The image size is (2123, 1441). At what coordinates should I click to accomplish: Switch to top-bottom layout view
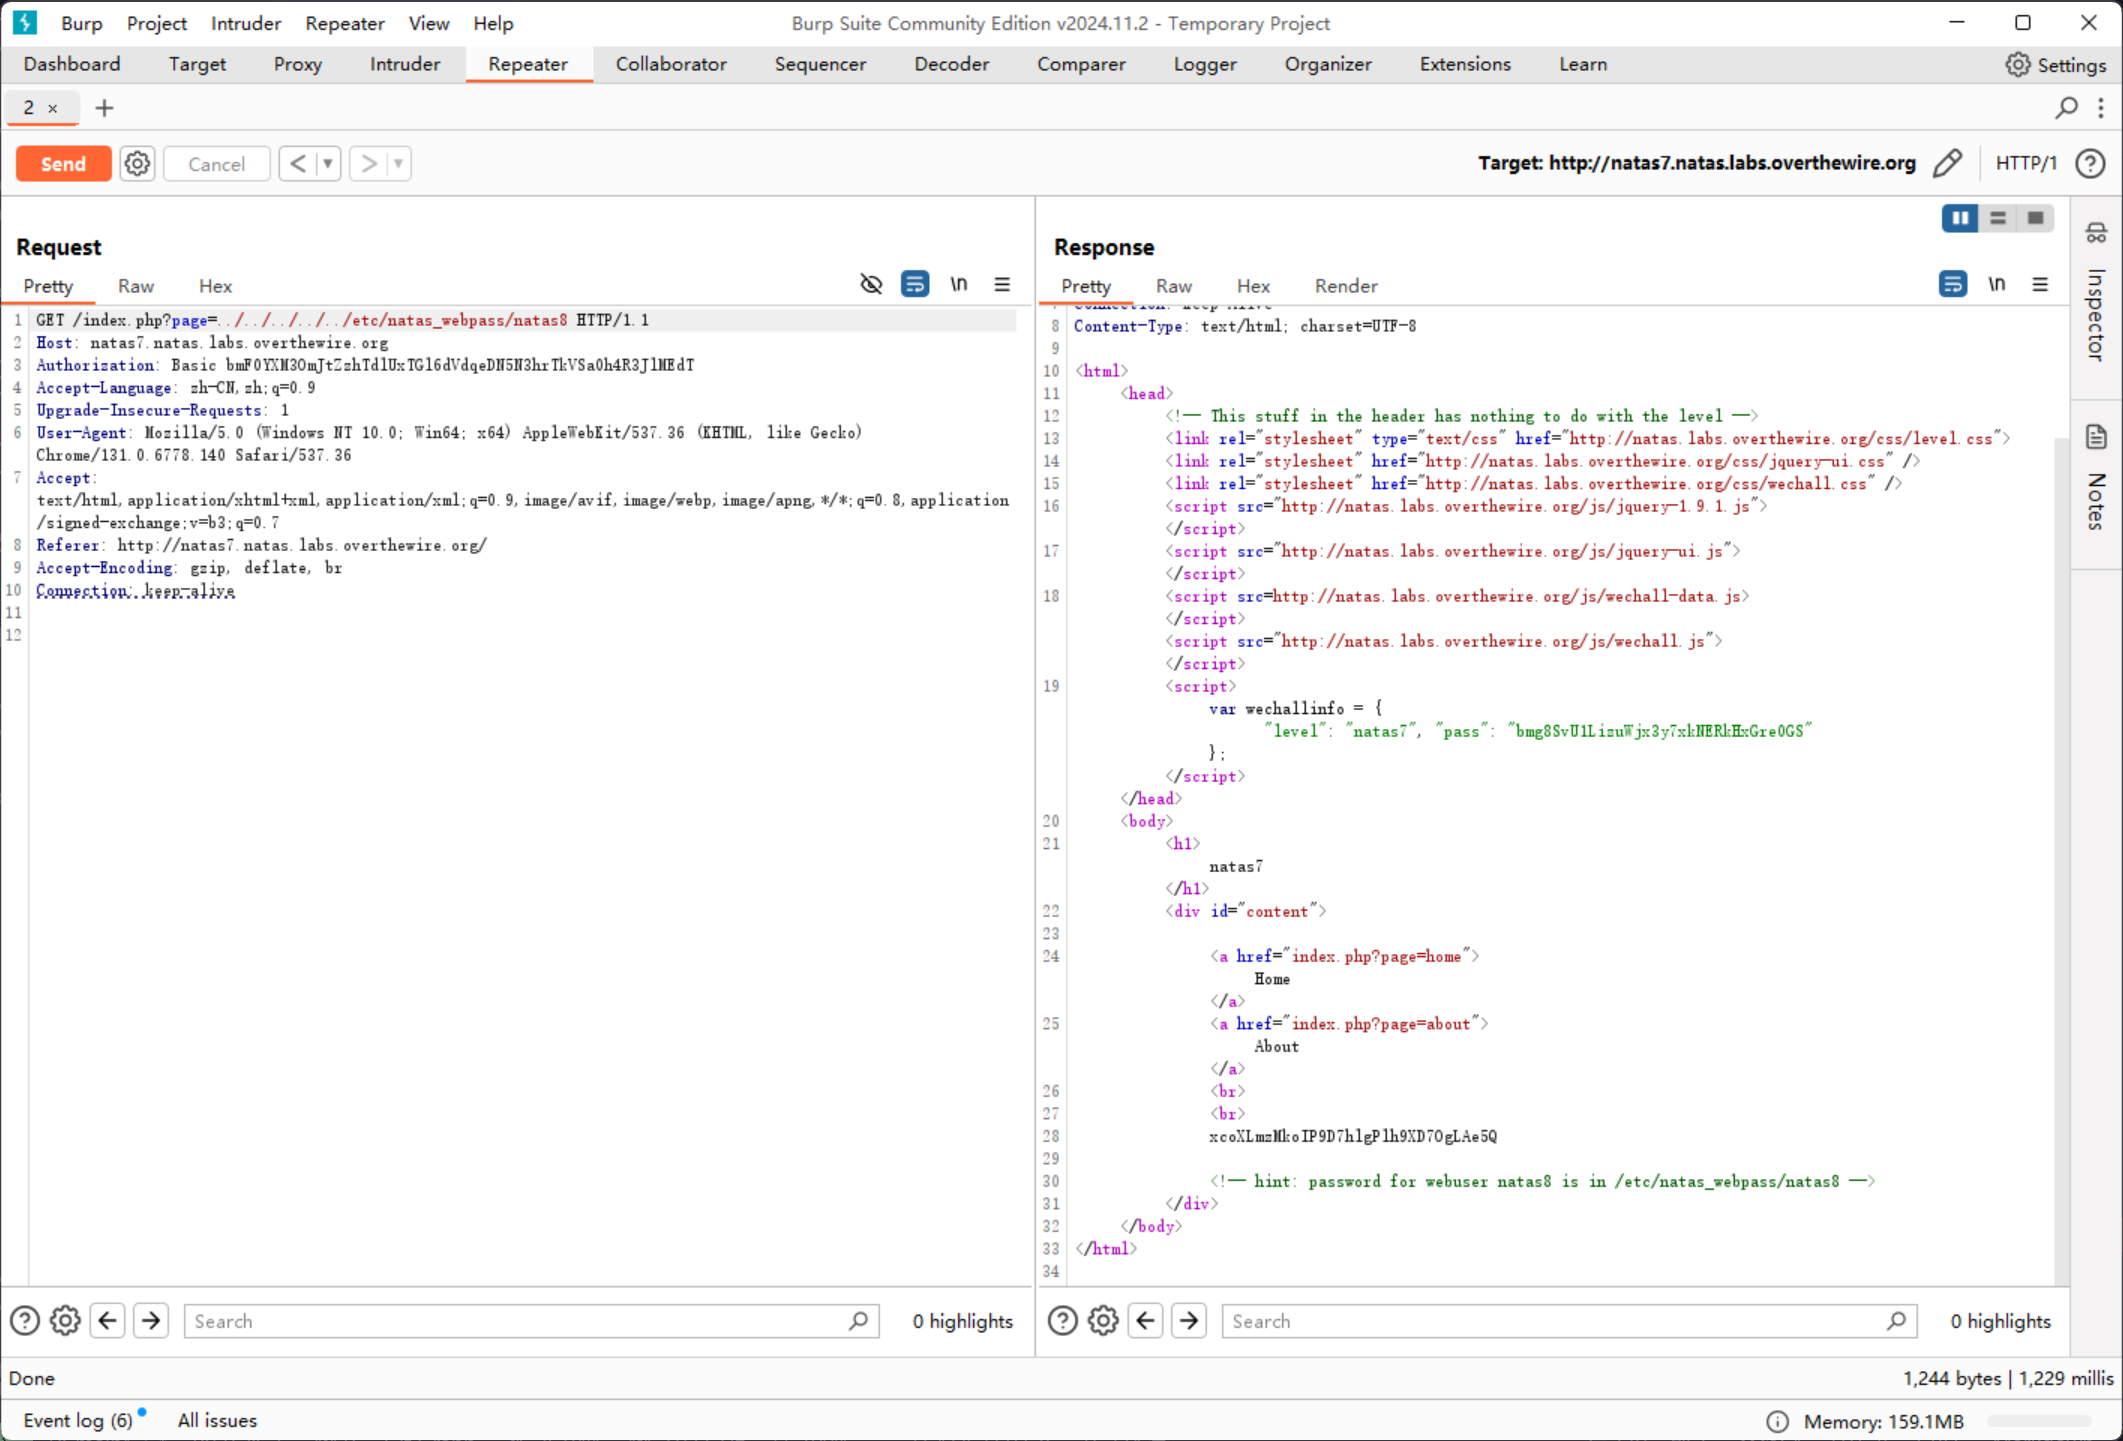click(1998, 218)
